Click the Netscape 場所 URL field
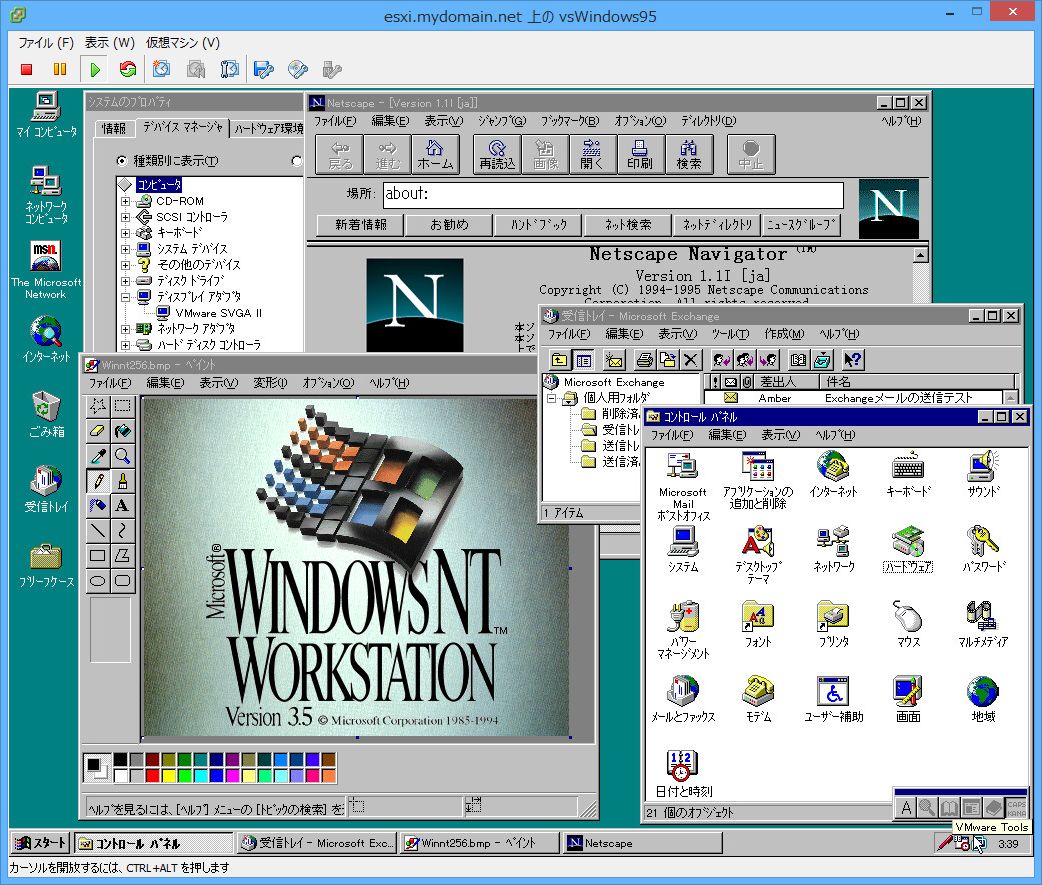Screen dimensions: 1042x885 tap(613, 194)
